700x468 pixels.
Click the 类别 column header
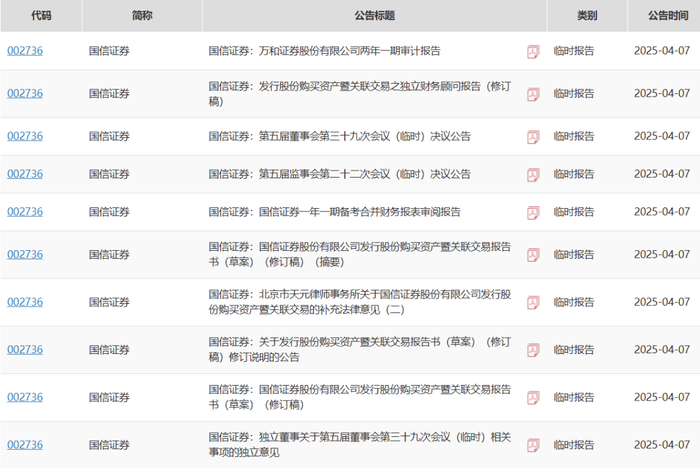587,16
